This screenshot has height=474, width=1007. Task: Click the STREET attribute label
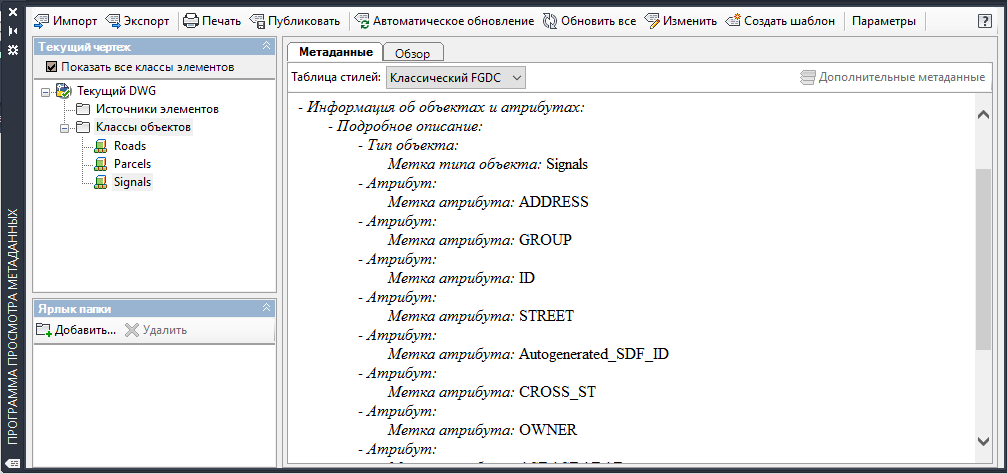coord(546,316)
